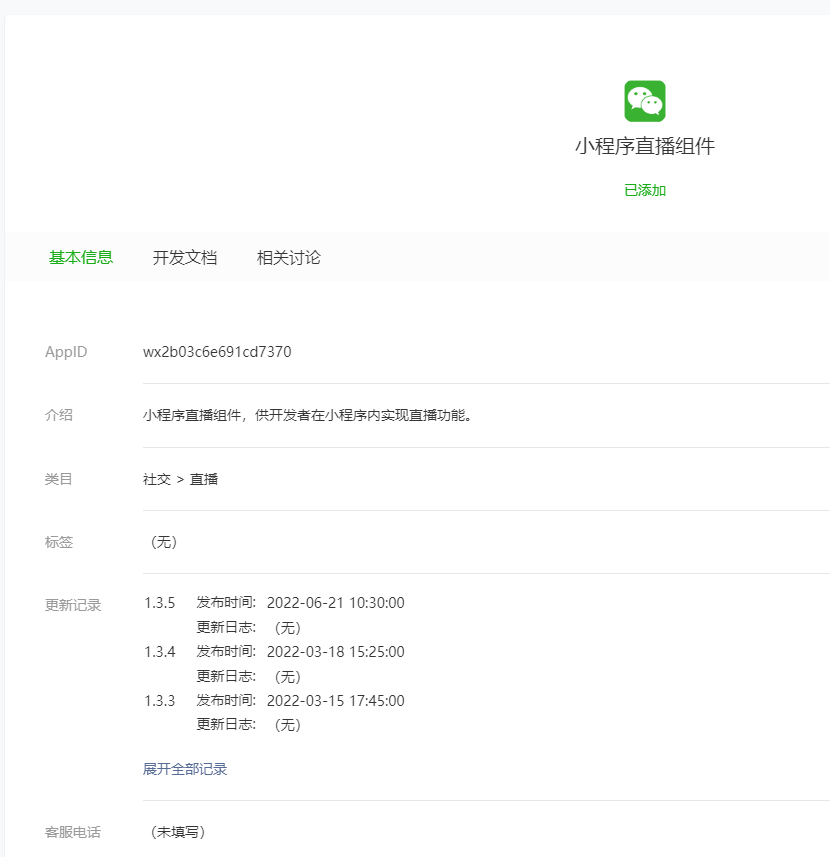
Task: Switch to the 基本信息 tab
Action: pyautogui.click(x=81, y=257)
